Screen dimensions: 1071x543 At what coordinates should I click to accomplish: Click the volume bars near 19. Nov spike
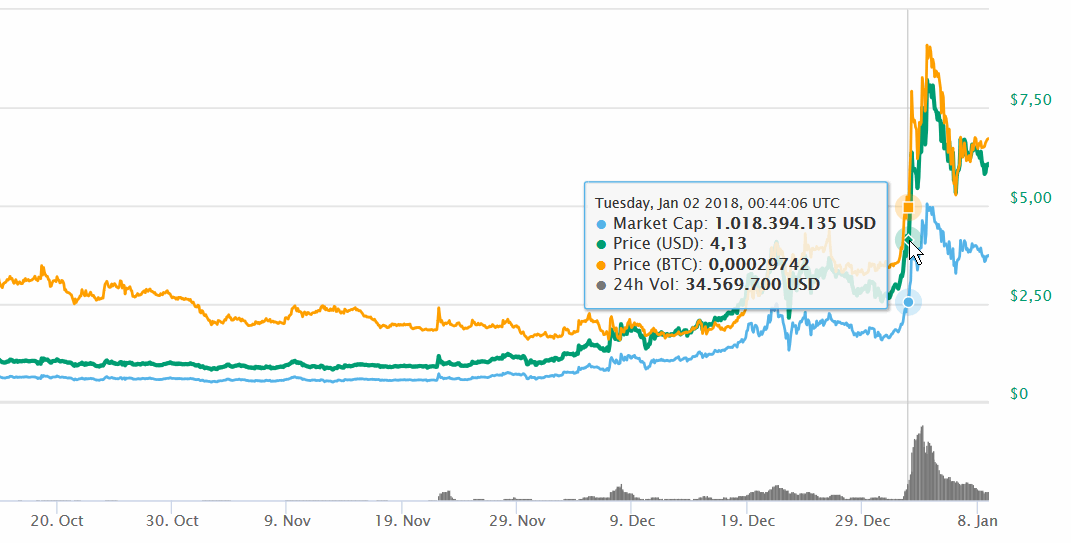(445, 496)
